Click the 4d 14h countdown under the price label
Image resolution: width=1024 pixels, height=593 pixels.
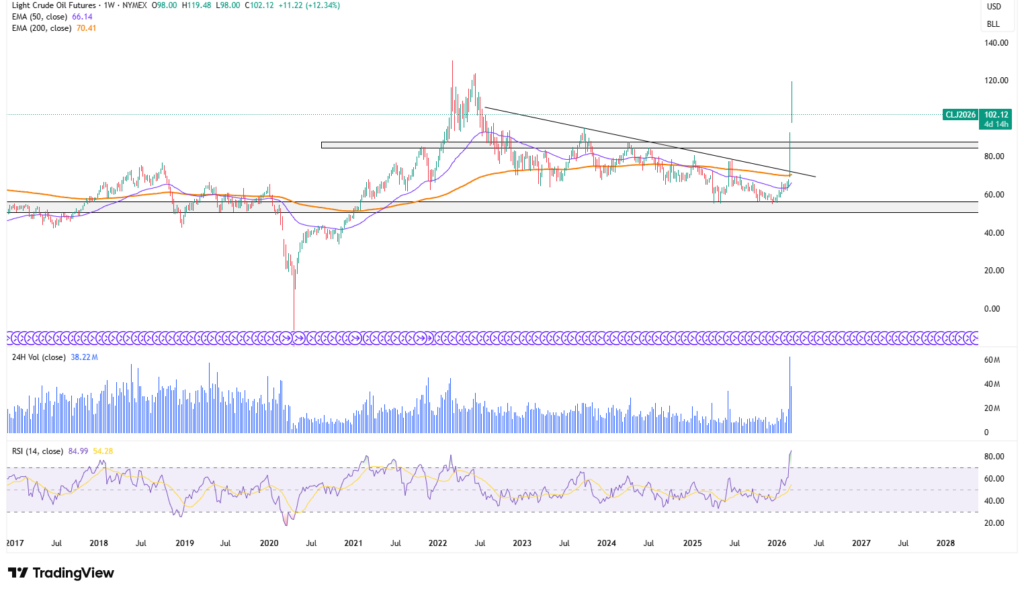994,126
